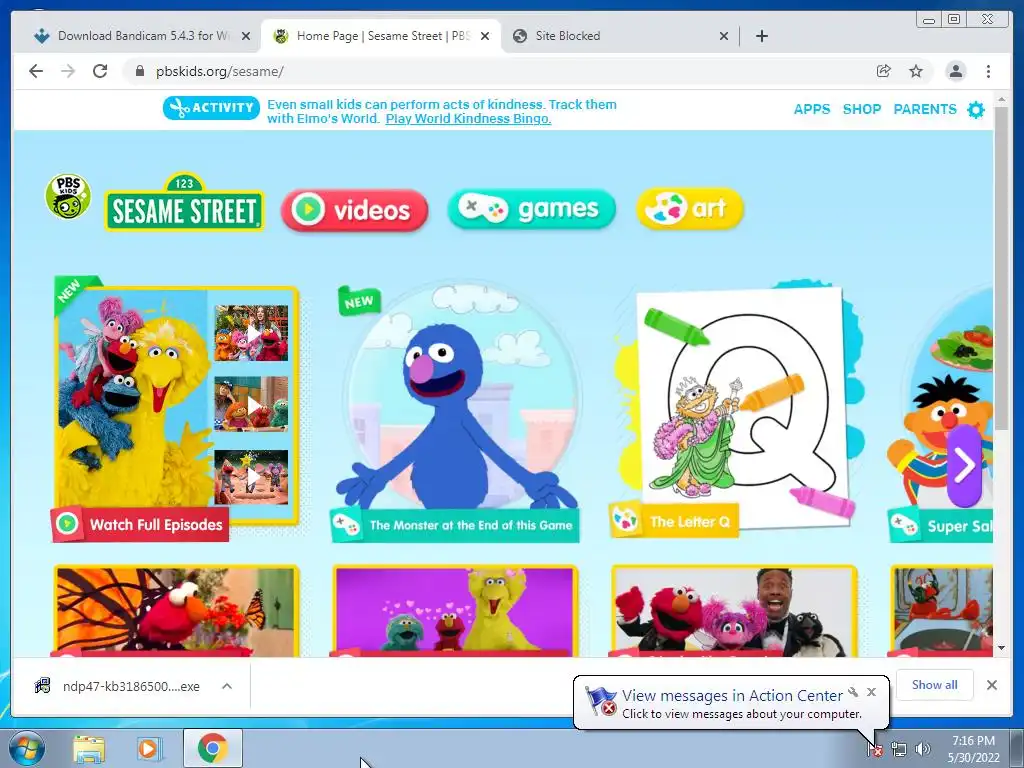Close the downloads bar

point(991,685)
